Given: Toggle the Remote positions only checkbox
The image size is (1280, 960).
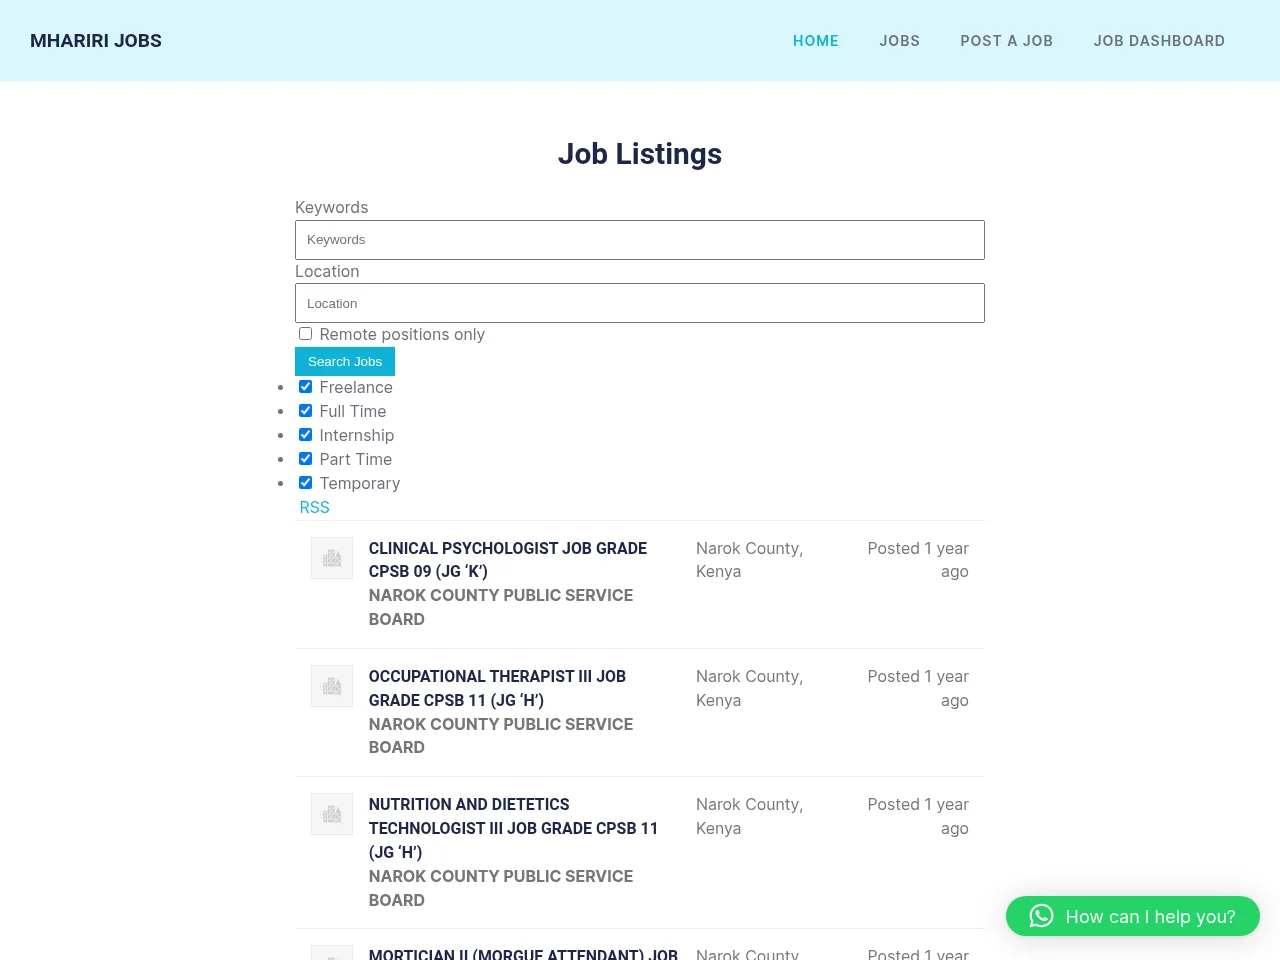Looking at the screenshot, I should click(x=306, y=334).
